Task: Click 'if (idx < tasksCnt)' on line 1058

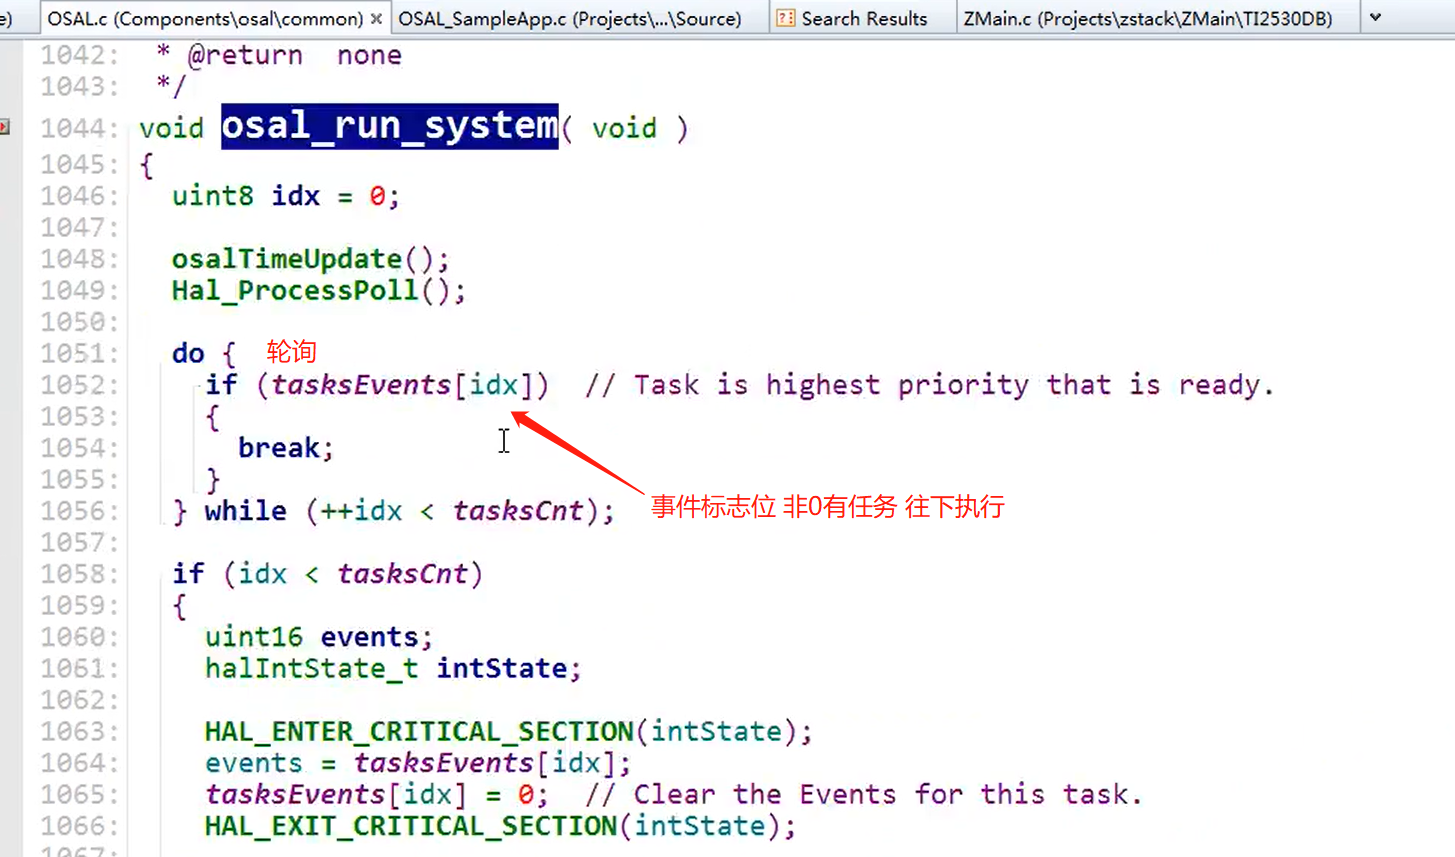Action: (327, 574)
